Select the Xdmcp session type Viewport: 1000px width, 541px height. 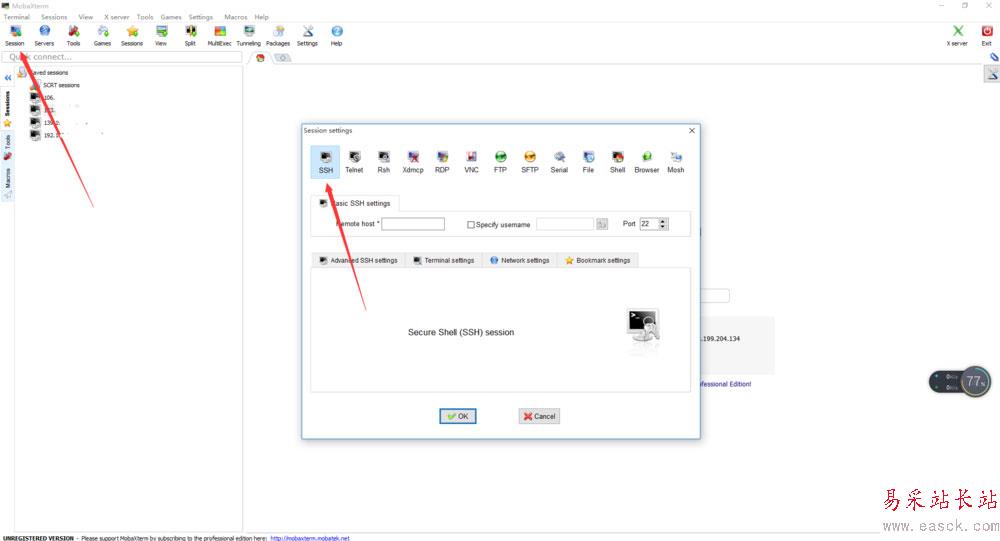click(x=413, y=162)
